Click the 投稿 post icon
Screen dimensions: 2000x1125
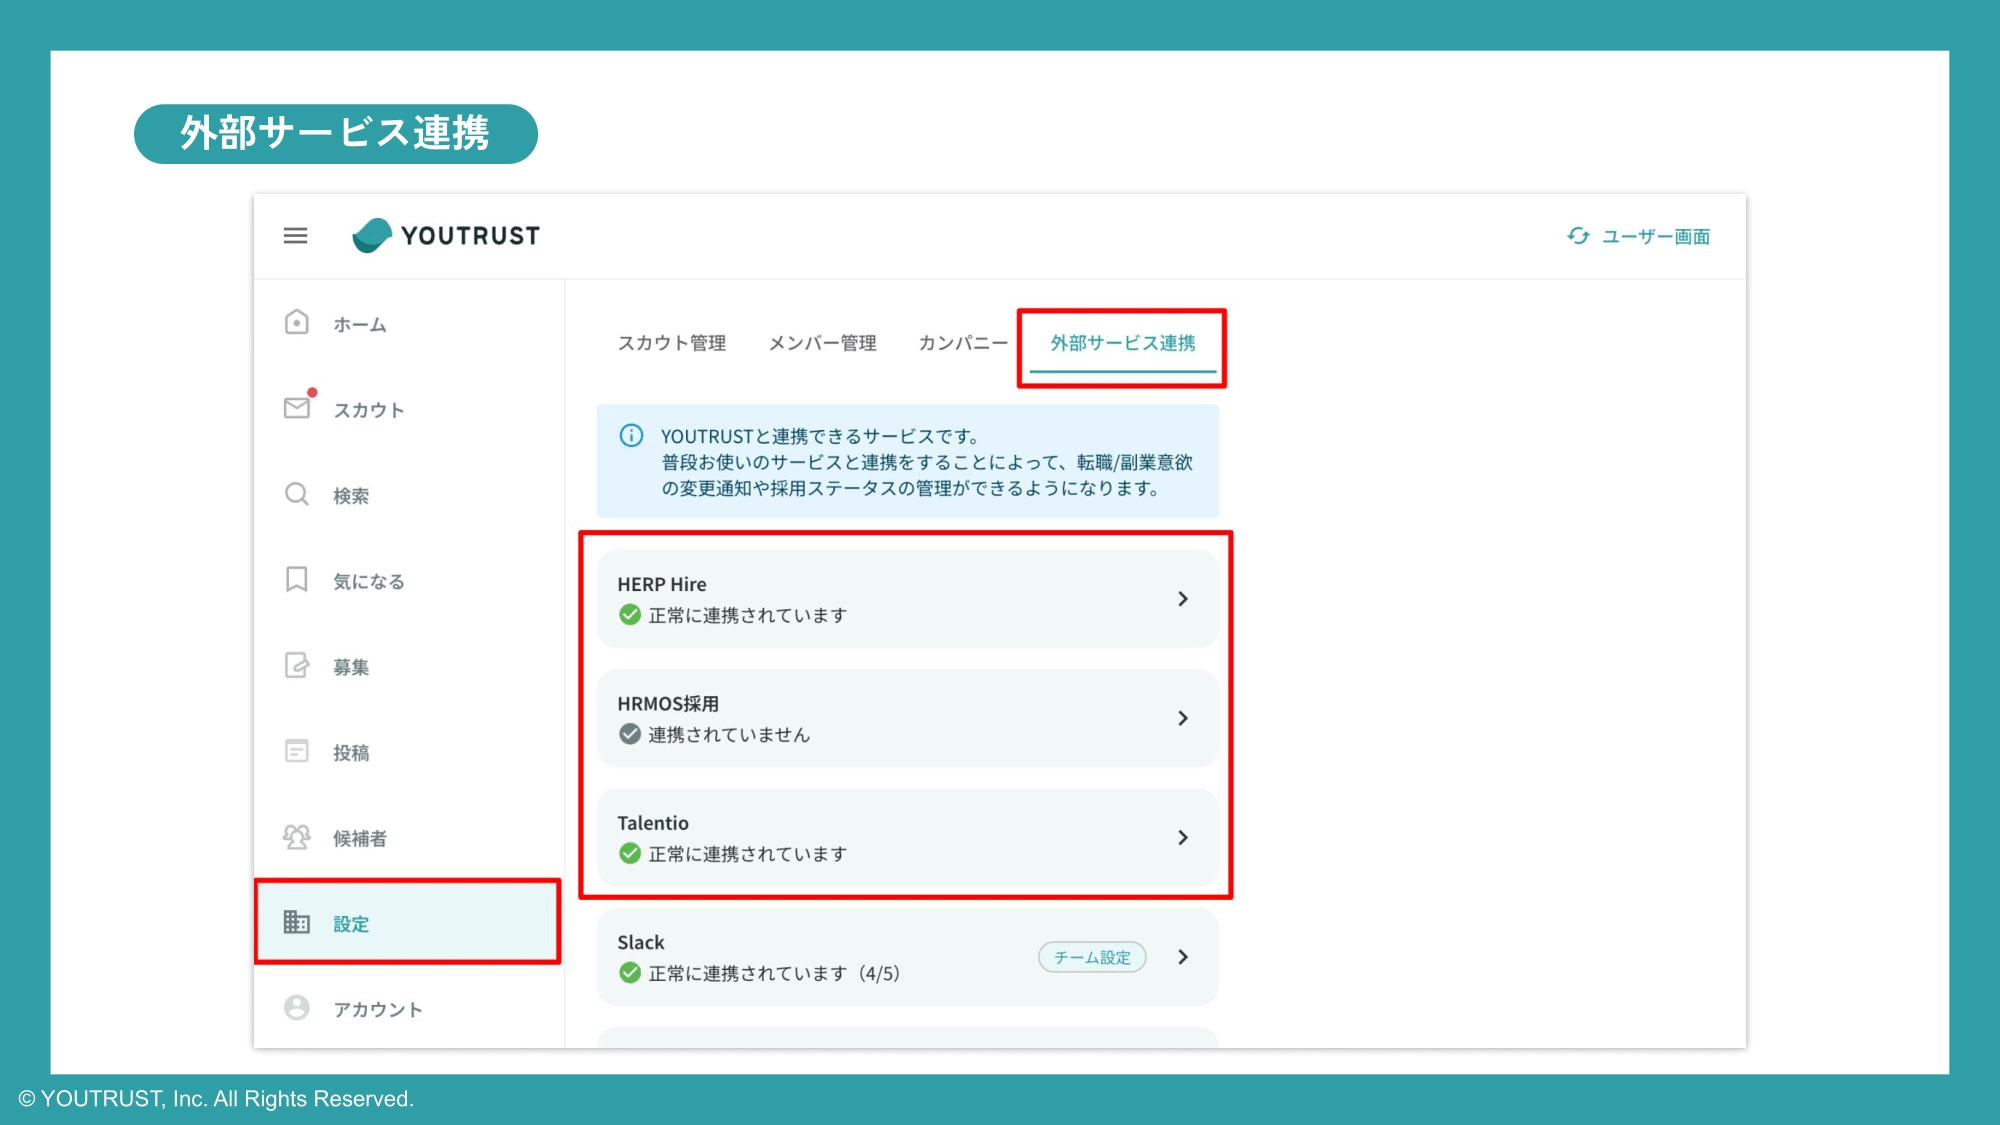coord(297,751)
